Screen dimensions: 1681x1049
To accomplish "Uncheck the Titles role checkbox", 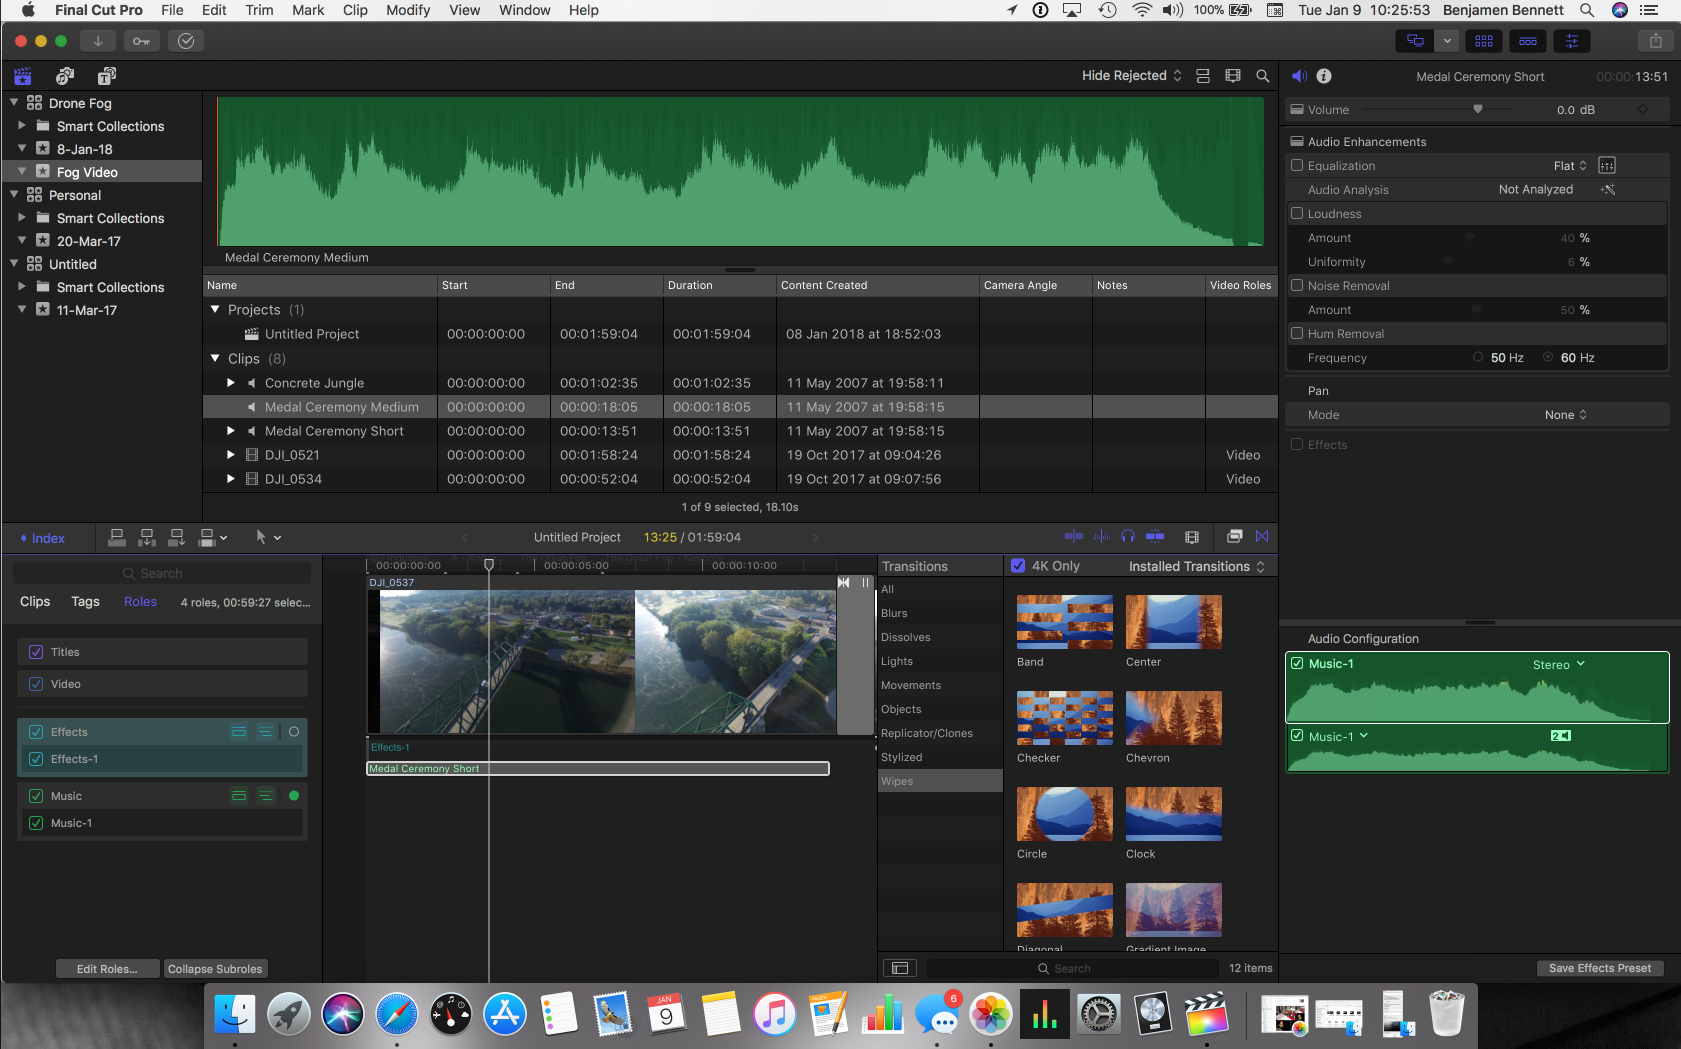I will click(x=36, y=652).
